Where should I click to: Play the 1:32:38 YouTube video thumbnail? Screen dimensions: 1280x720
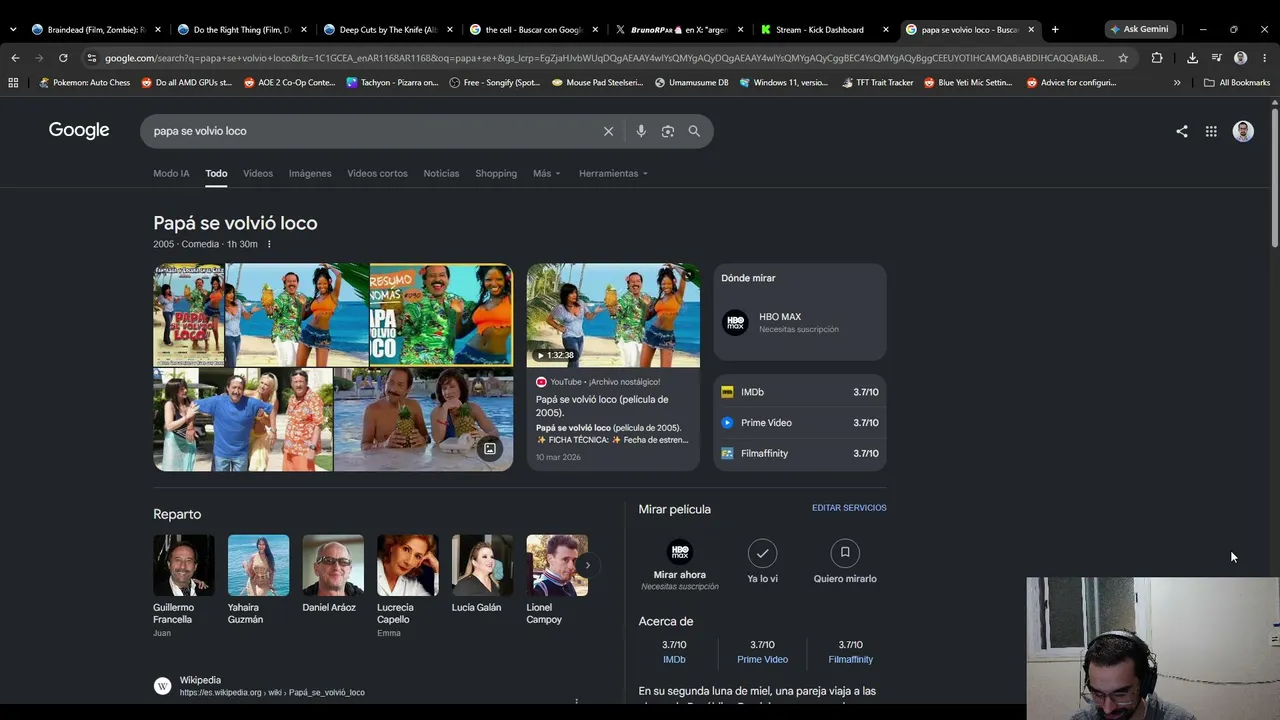point(613,315)
